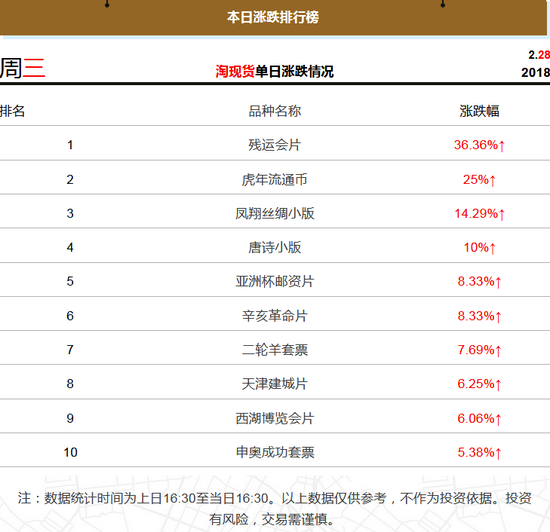Image resolution: width=550 pixels, height=532 pixels.
Task: Click rank number 3 for 凤翔丝绸小版
Action: pyautogui.click(x=70, y=213)
